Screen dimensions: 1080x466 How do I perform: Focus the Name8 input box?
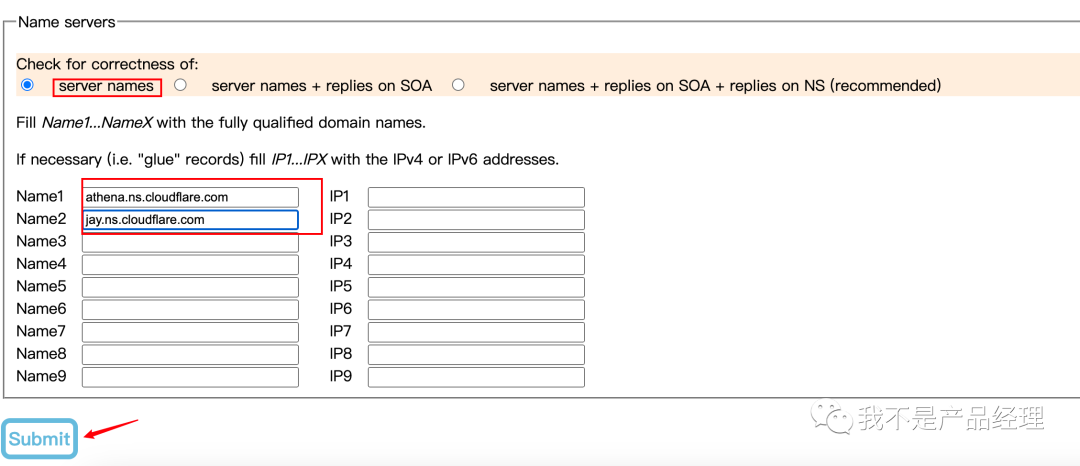[190, 354]
